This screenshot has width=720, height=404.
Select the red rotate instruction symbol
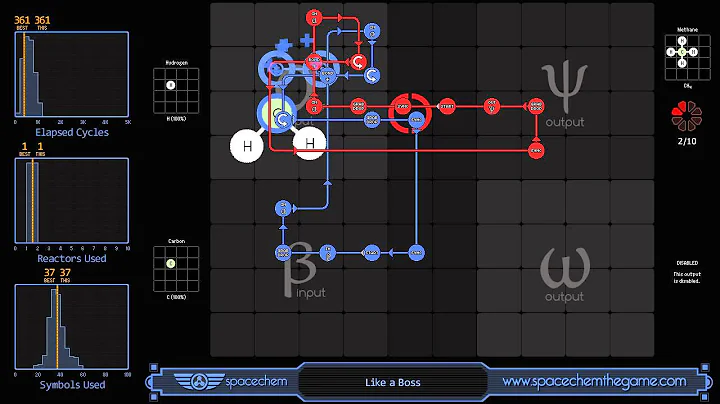pos(358,62)
